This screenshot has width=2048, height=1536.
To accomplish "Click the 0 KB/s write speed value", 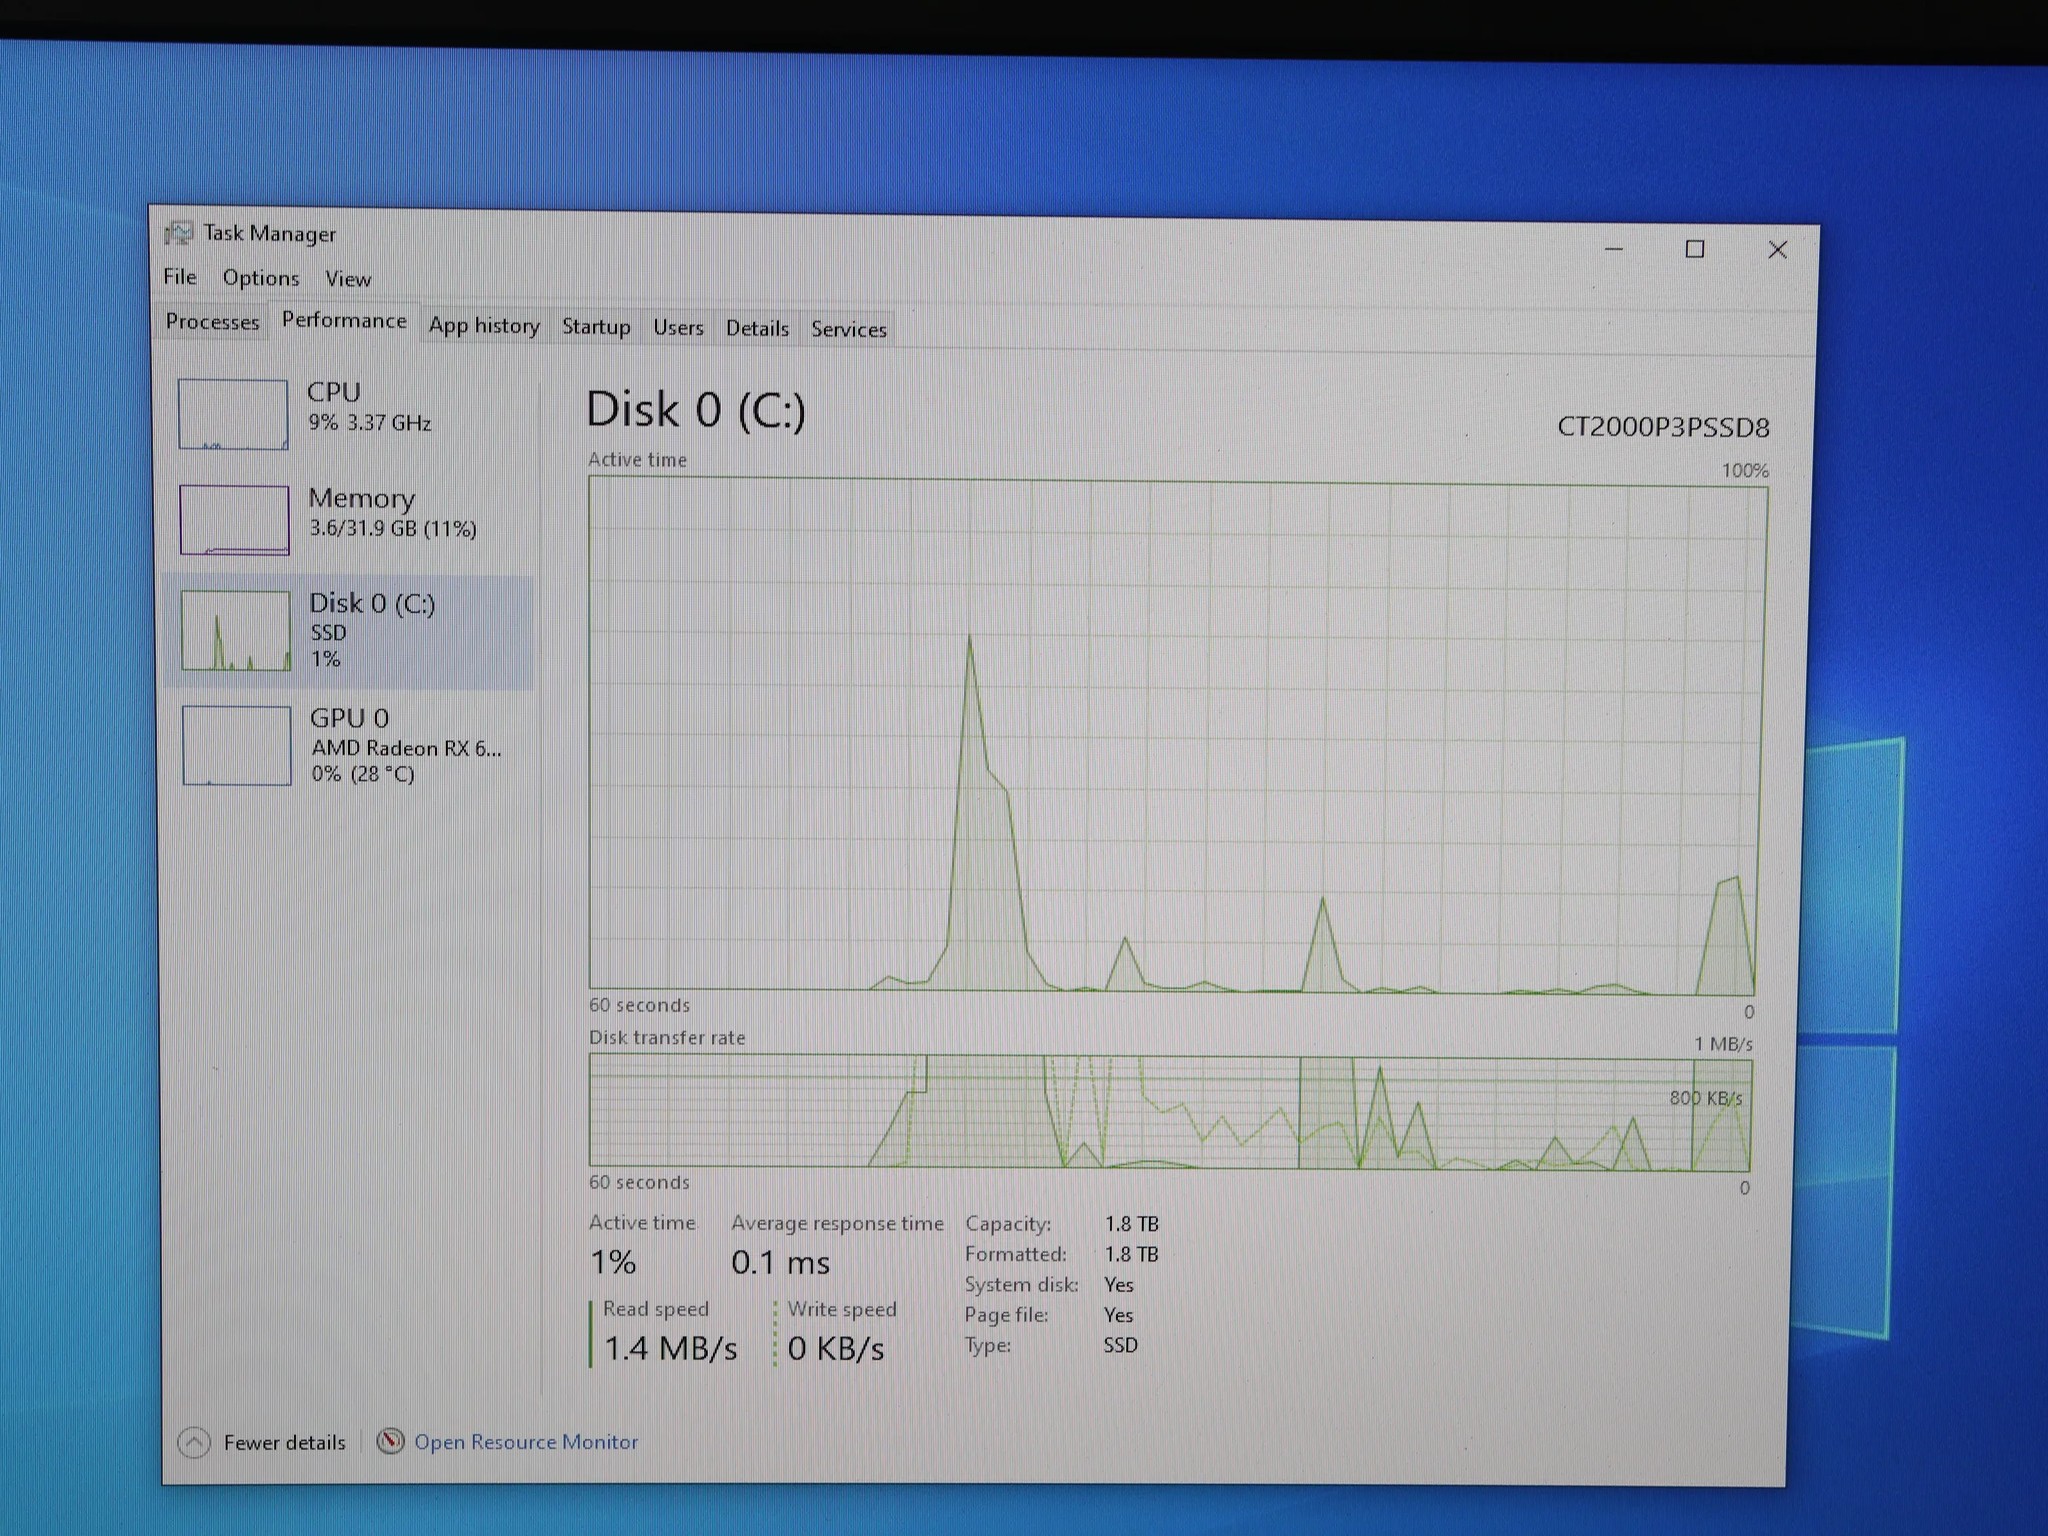I will click(x=836, y=1349).
